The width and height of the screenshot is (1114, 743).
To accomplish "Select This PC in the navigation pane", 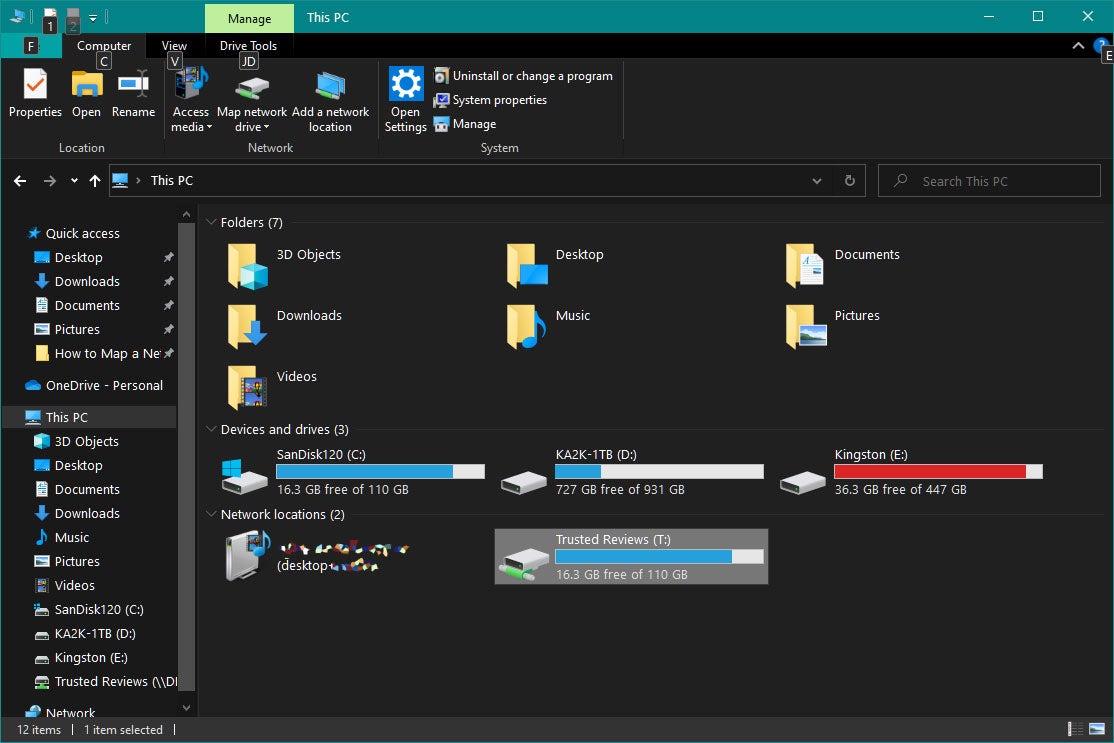I will (x=67, y=417).
